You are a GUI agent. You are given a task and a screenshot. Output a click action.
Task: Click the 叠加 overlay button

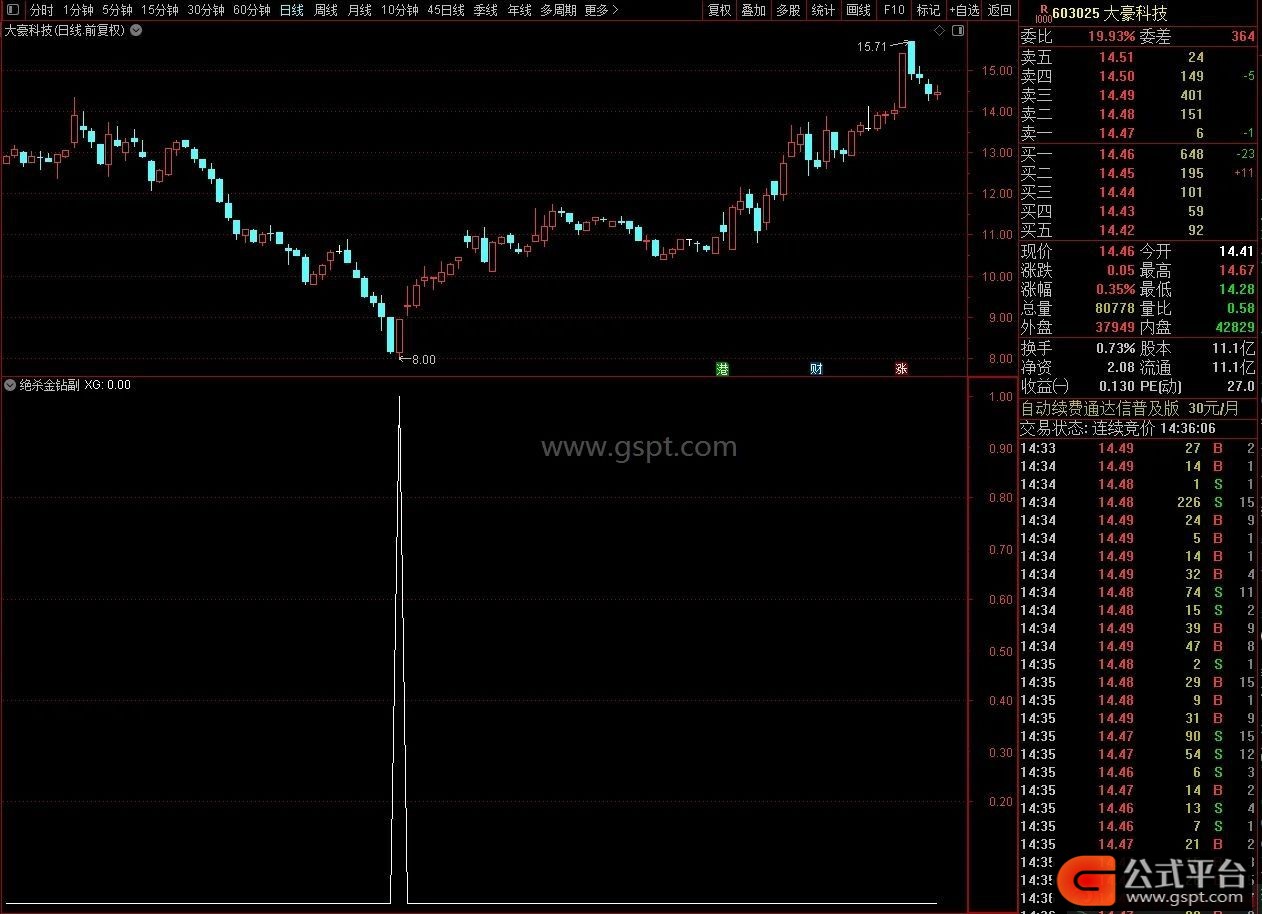pos(753,10)
